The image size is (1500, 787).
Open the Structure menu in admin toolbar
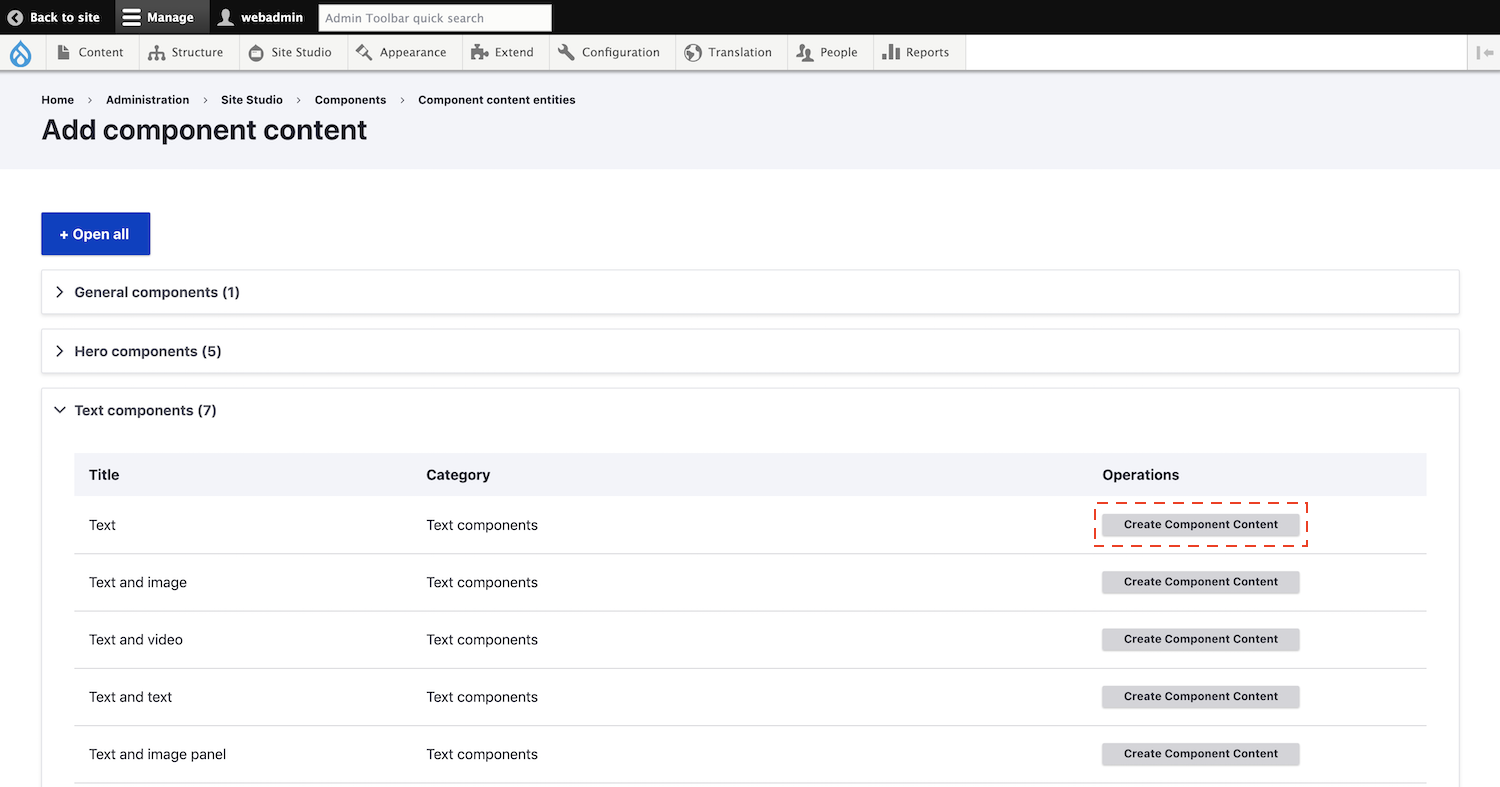pos(186,53)
